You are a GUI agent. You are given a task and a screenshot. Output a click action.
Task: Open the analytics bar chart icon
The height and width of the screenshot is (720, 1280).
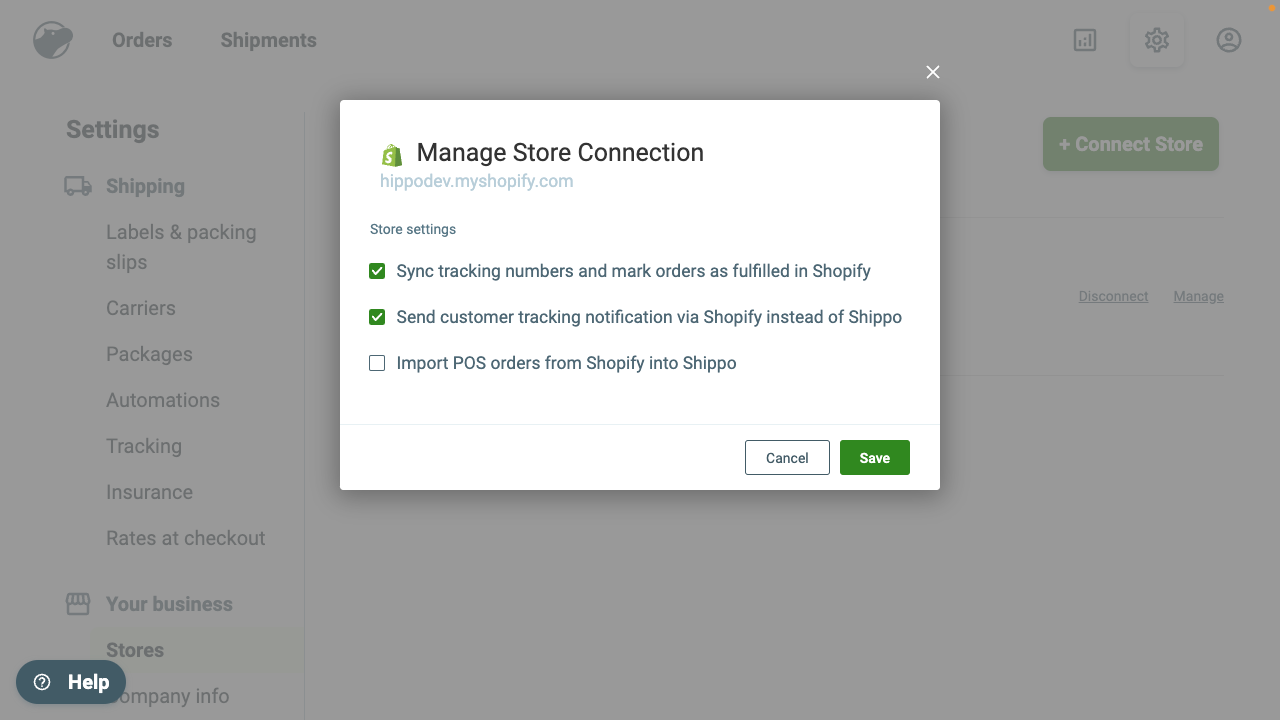1084,40
